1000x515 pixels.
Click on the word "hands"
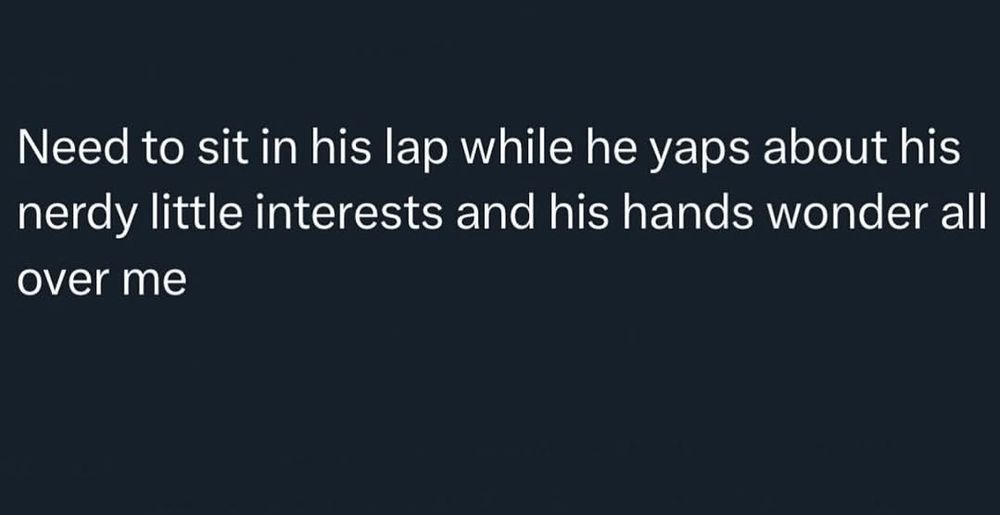click(x=657, y=214)
